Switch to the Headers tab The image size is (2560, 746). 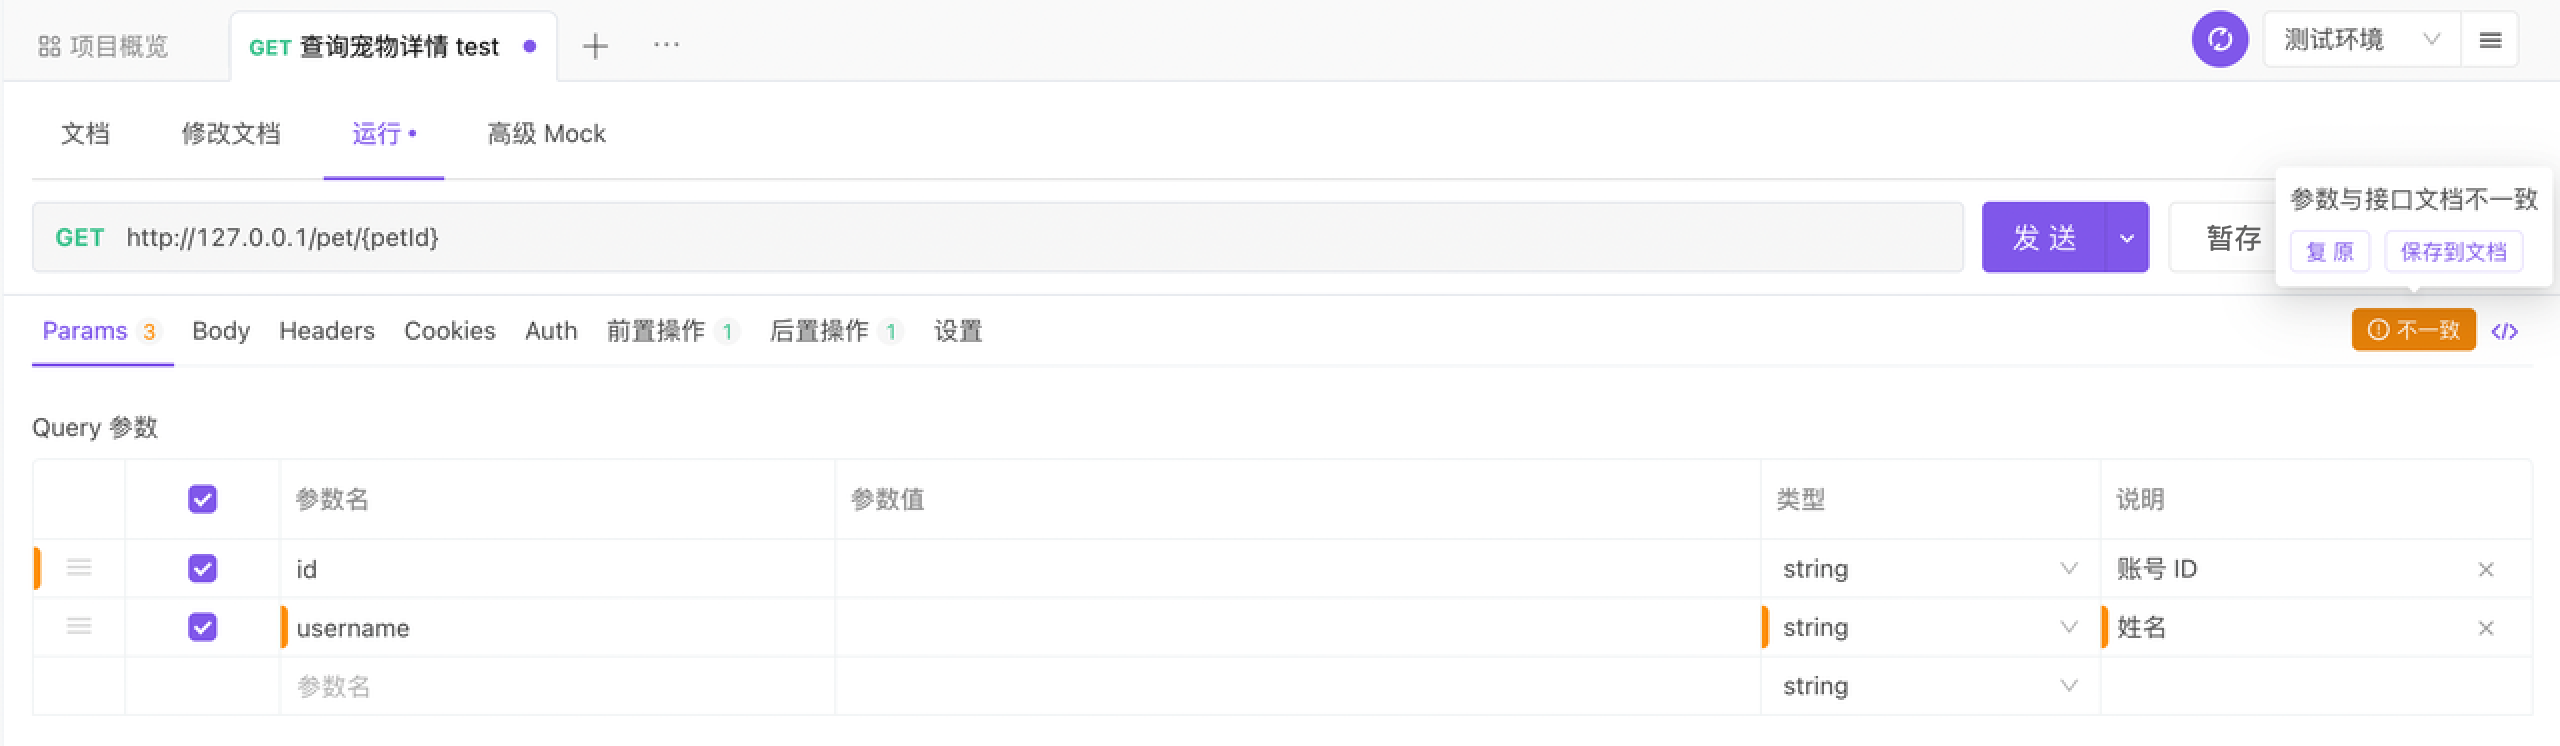pos(326,331)
